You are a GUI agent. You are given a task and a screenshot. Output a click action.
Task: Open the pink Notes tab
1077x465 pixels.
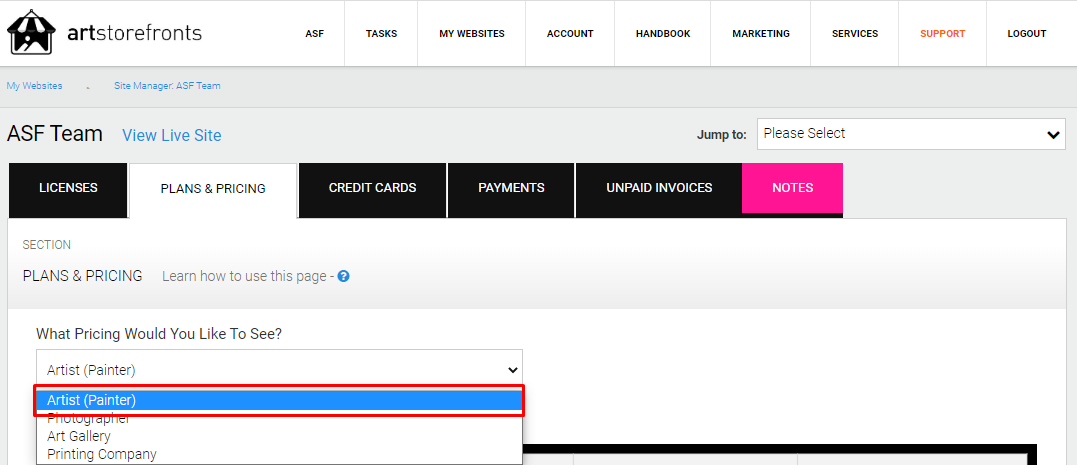click(793, 188)
